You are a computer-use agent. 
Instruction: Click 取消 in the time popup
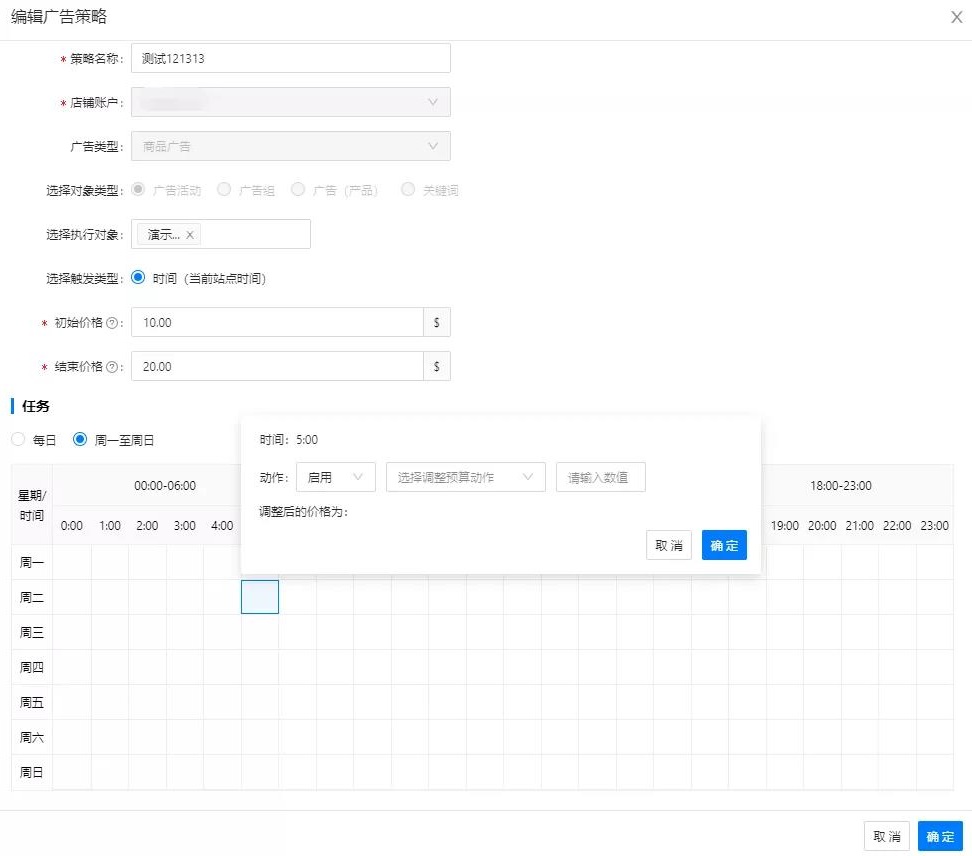click(668, 545)
